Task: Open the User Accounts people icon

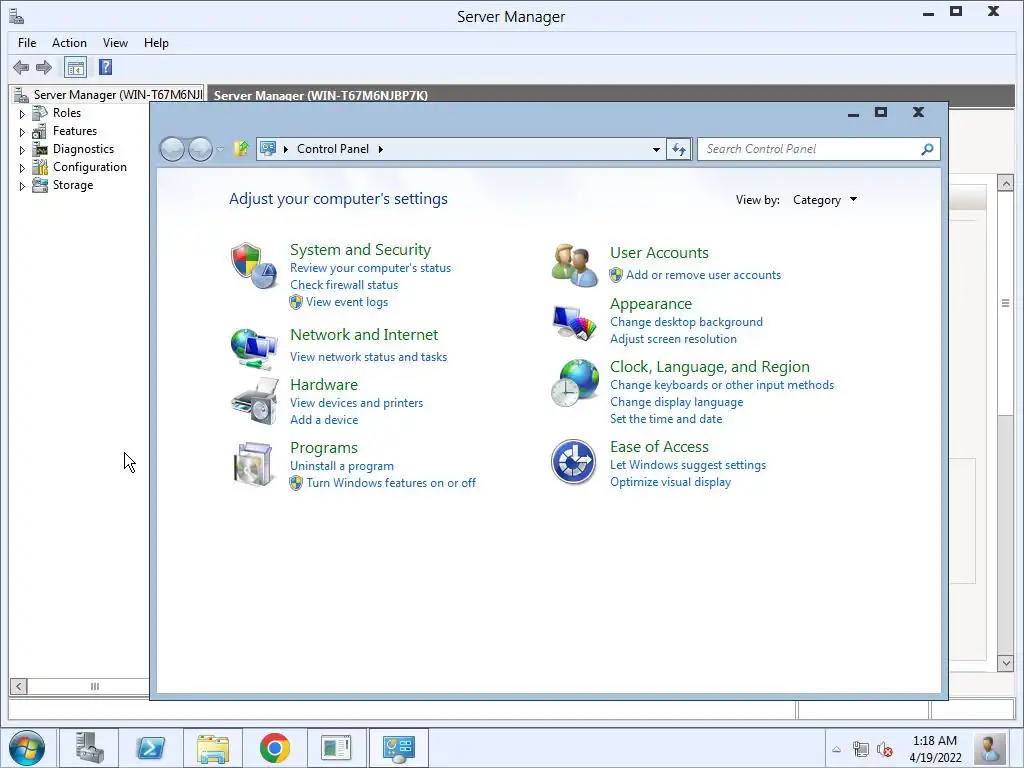Action: coord(574,265)
